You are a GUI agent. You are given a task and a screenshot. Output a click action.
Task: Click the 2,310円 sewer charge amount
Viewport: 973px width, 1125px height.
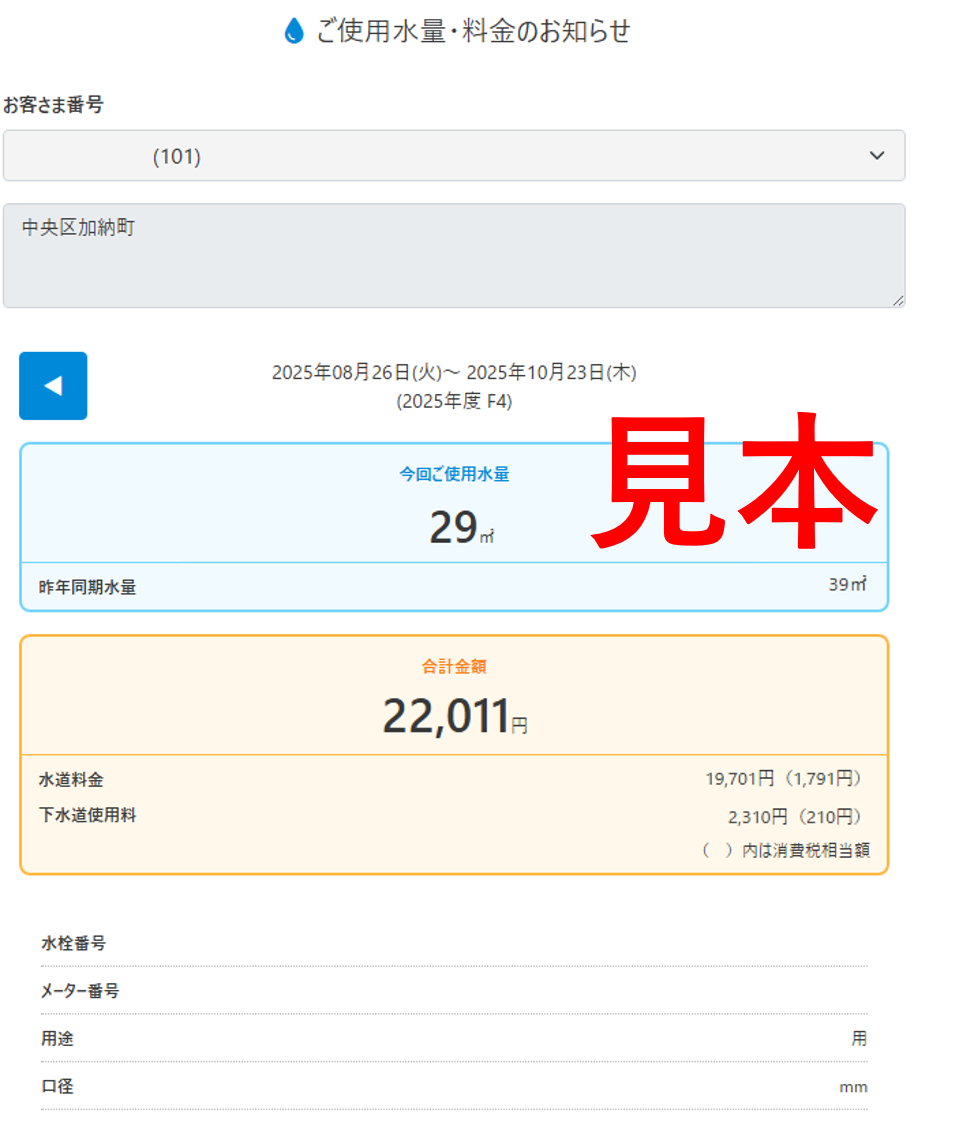point(758,816)
